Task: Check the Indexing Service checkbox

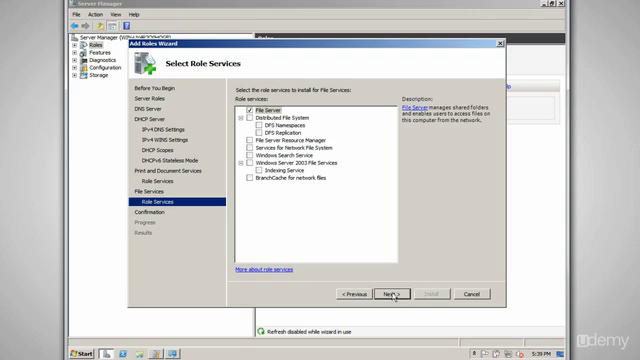Action: (259, 170)
